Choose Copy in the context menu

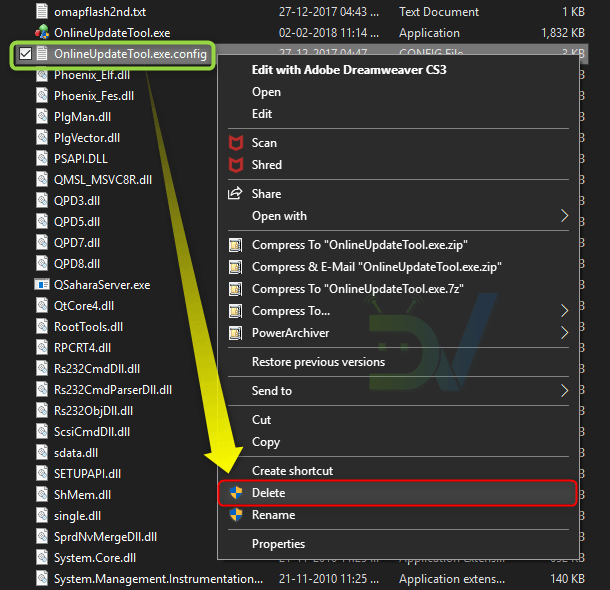[x=266, y=442]
